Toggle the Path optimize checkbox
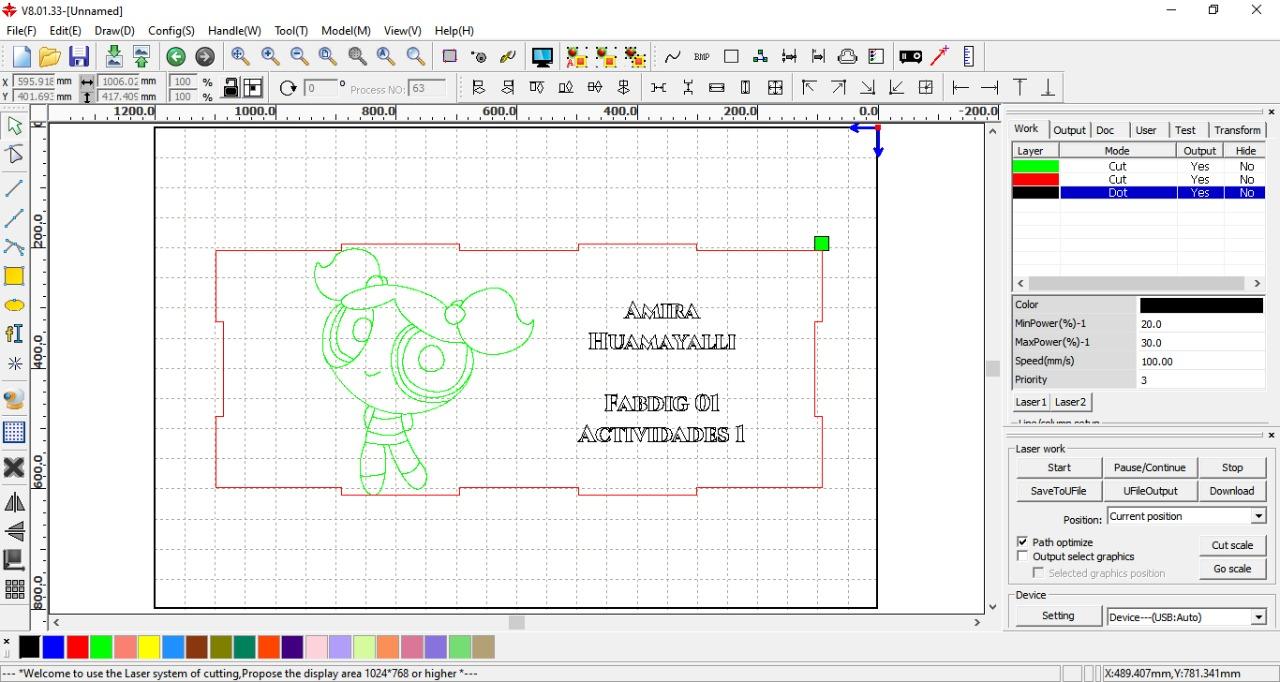1280x682 pixels. pyautogui.click(x=1022, y=542)
